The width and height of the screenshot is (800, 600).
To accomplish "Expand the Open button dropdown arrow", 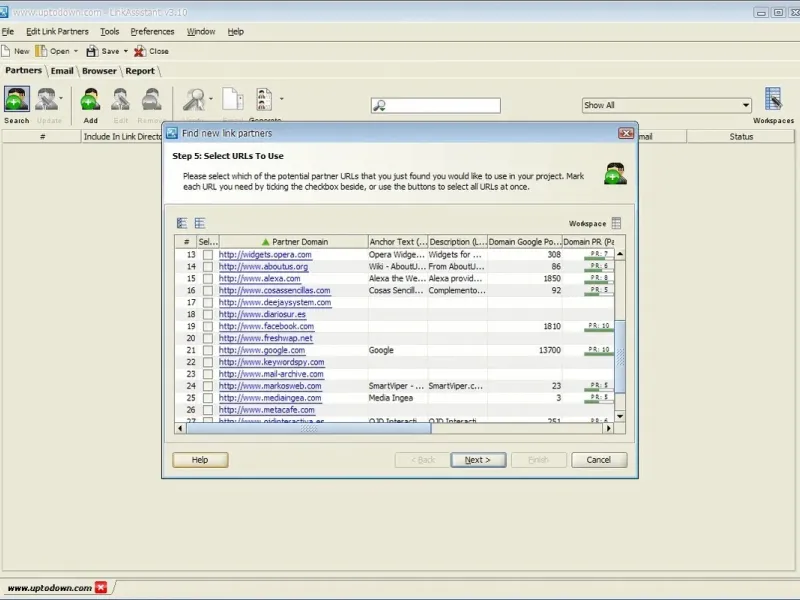I will click(x=76, y=51).
